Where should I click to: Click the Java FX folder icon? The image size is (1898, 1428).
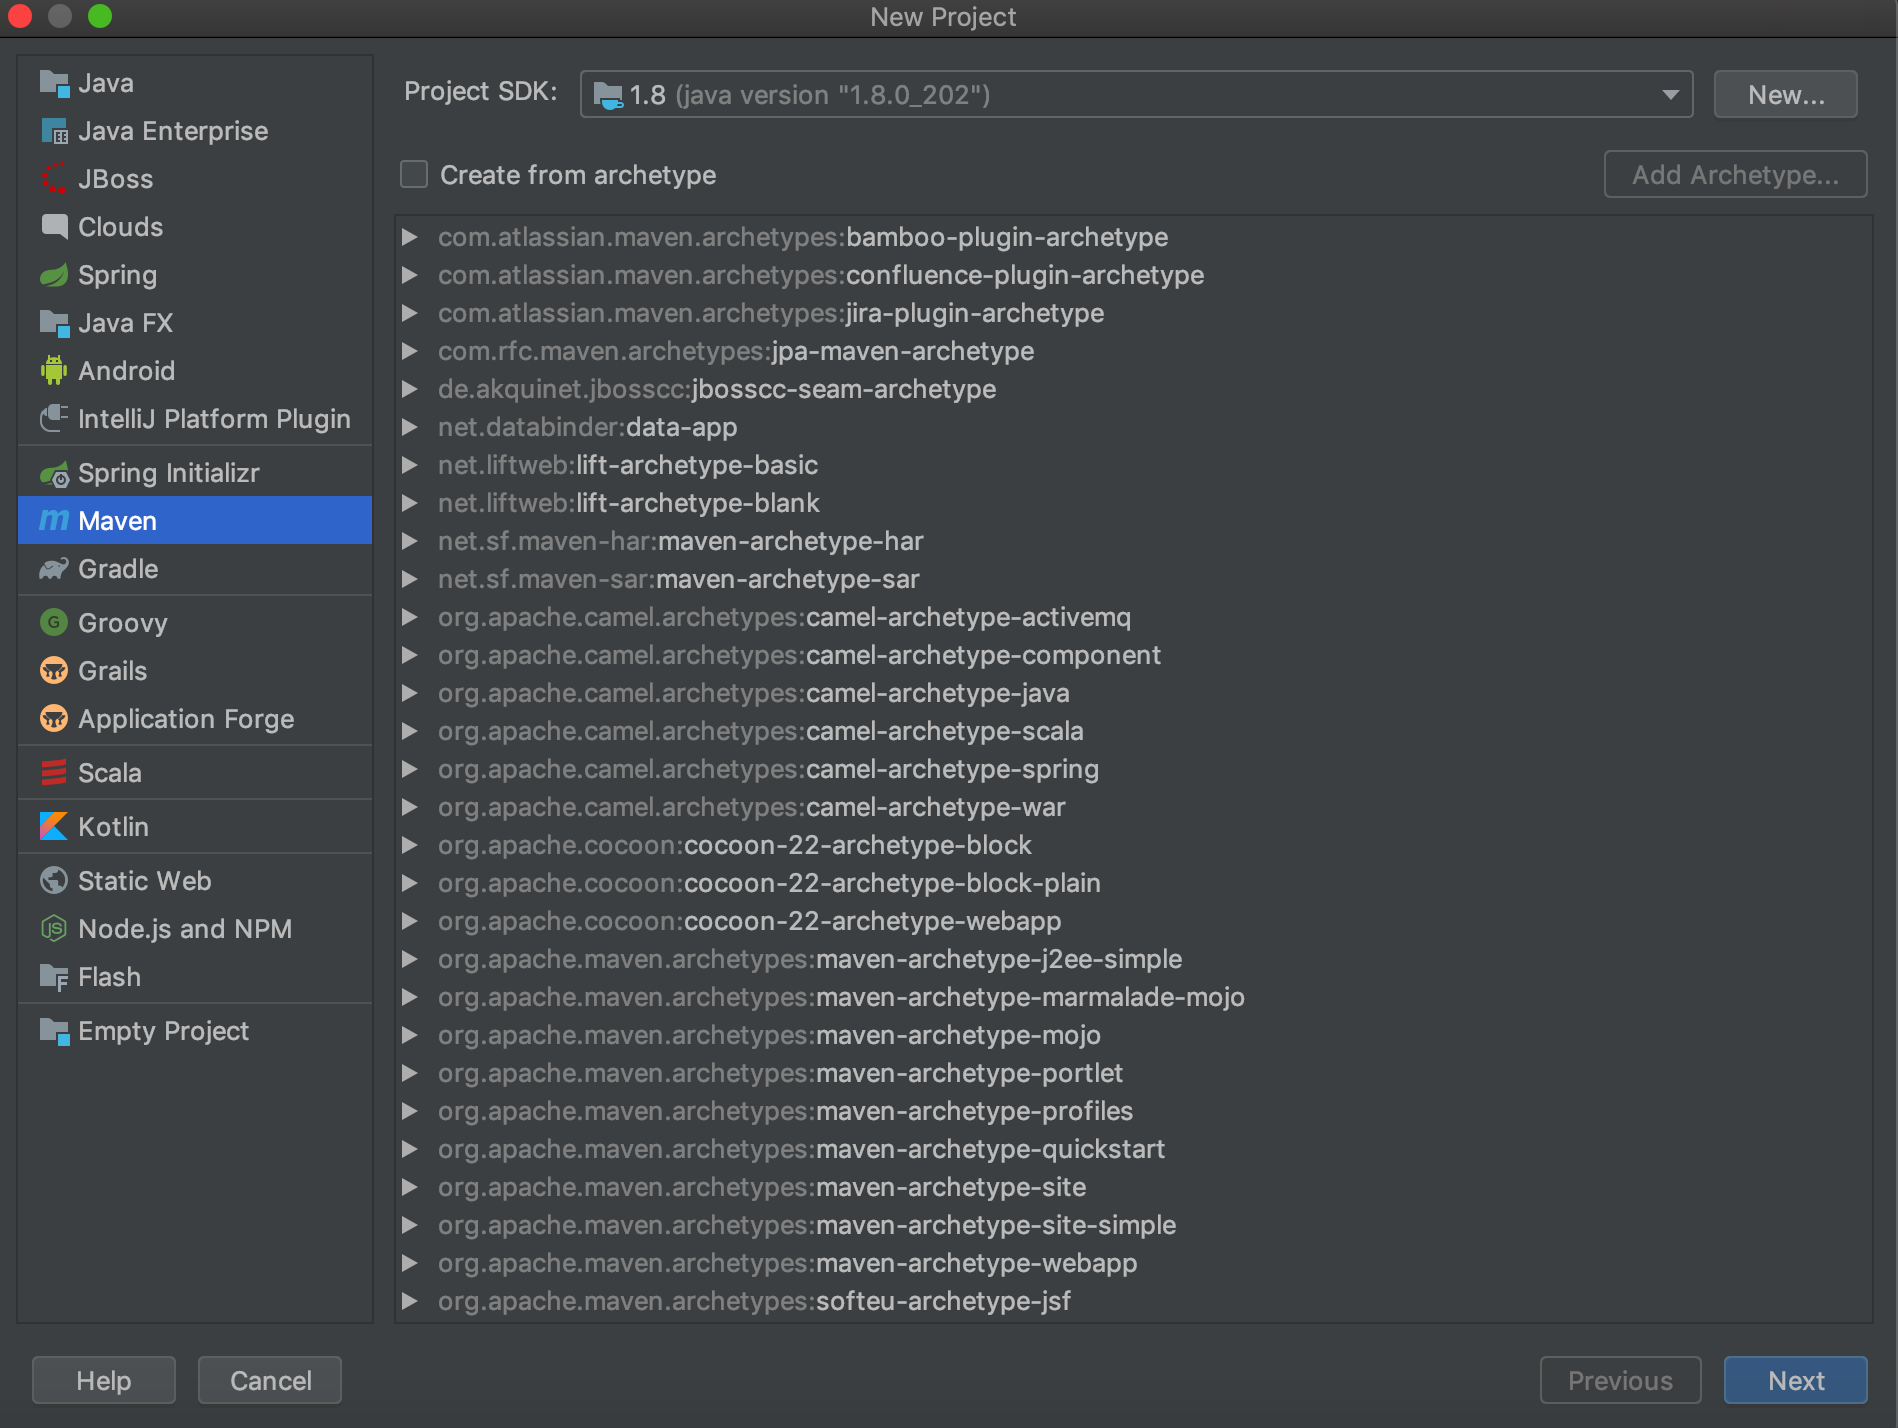[x=54, y=323]
